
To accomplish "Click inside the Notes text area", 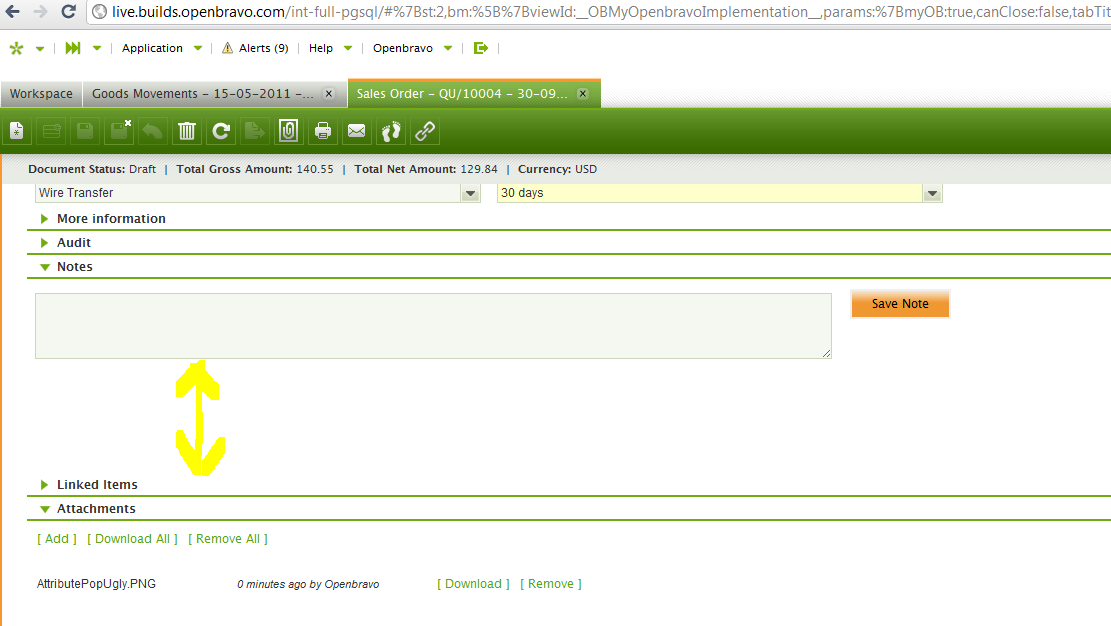I will pos(432,326).
